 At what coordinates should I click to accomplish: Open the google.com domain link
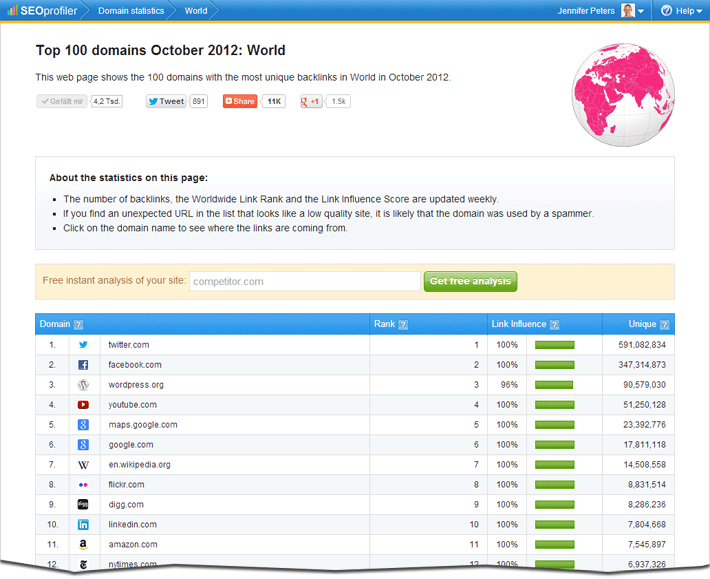point(131,445)
